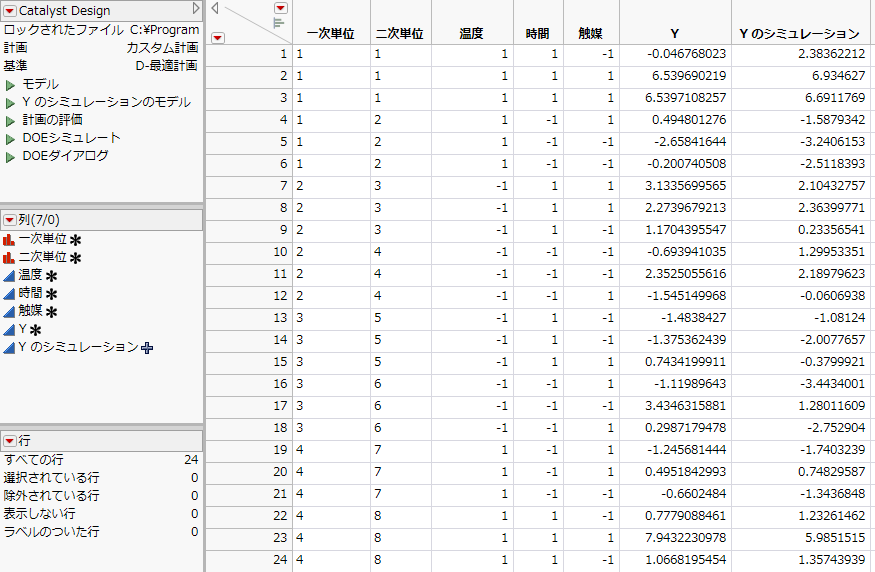Select 二次単位 in the columns list

[x=43, y=258]
